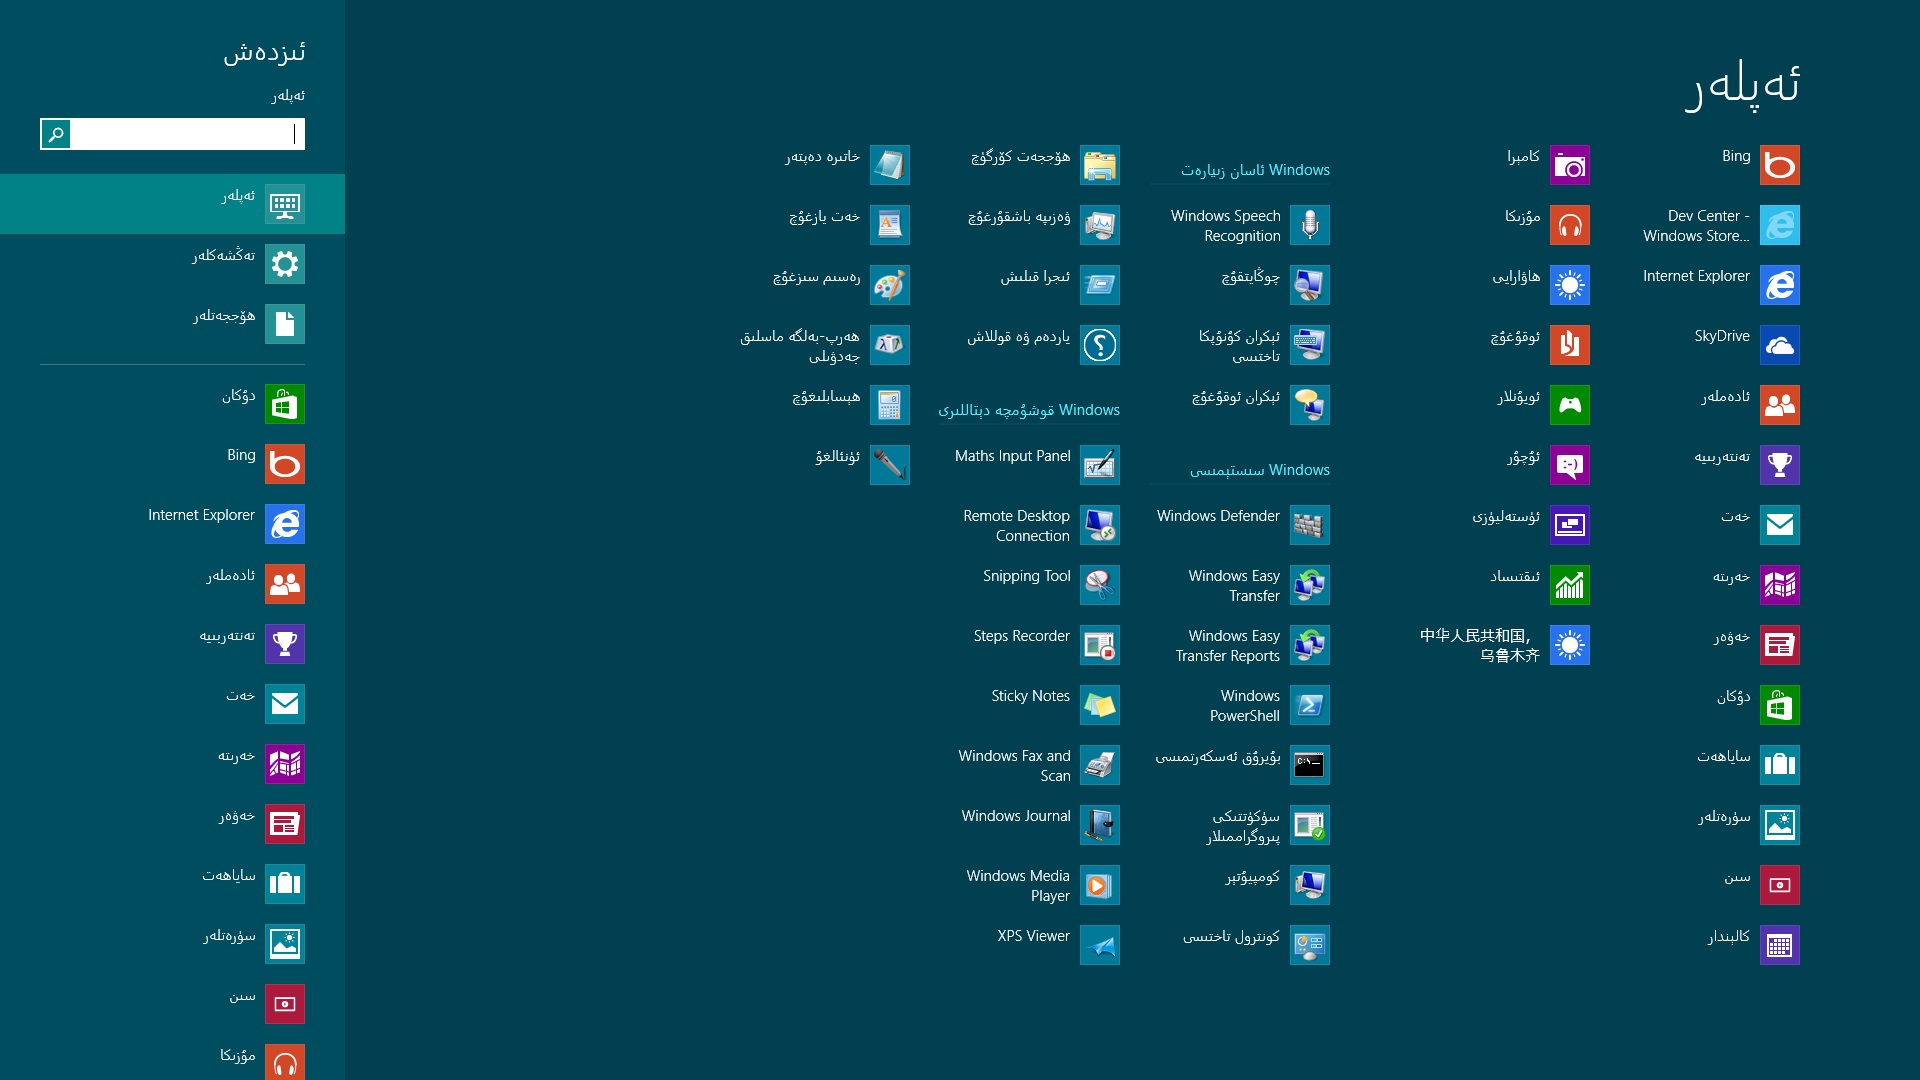Choose Store in the search pane list
The width and height of the screenshot is (1920, 1080).
(x=172, y=404)
